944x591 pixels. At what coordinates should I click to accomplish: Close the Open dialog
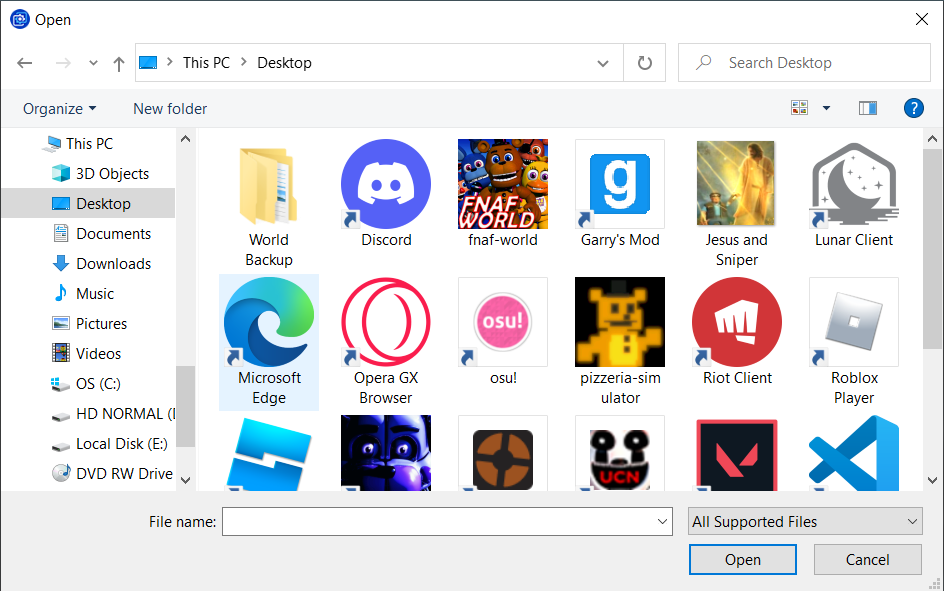coord(921,19)
